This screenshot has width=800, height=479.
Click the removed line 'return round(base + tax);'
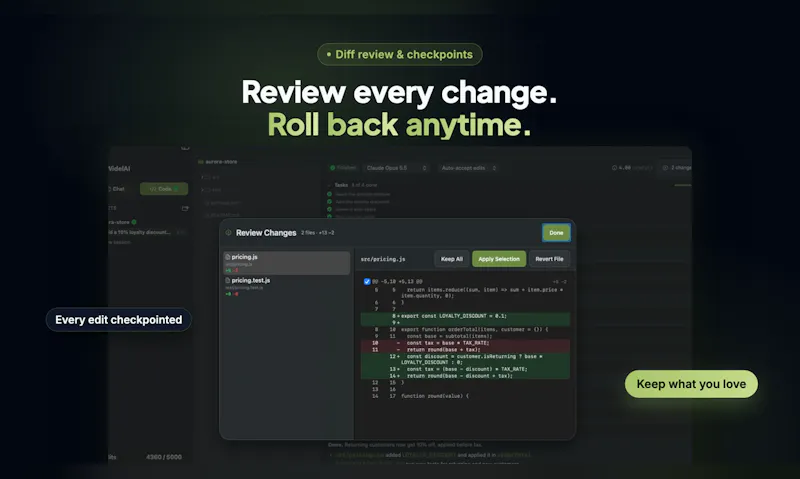pyautogui.click(x=465, y=349)
